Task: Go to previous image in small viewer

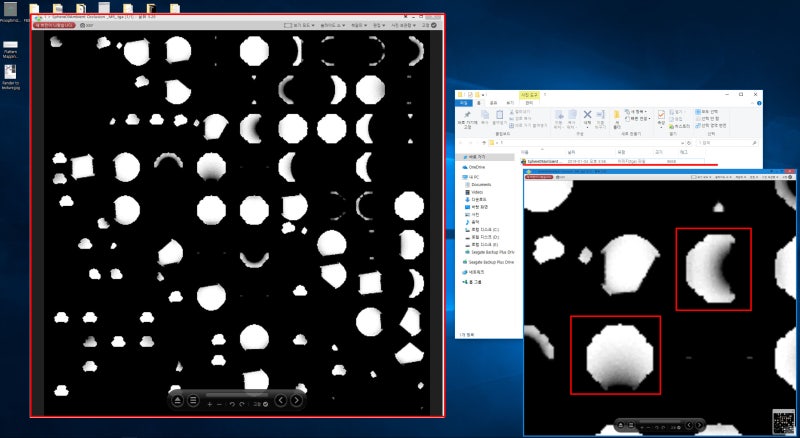Action: (688, 425)
